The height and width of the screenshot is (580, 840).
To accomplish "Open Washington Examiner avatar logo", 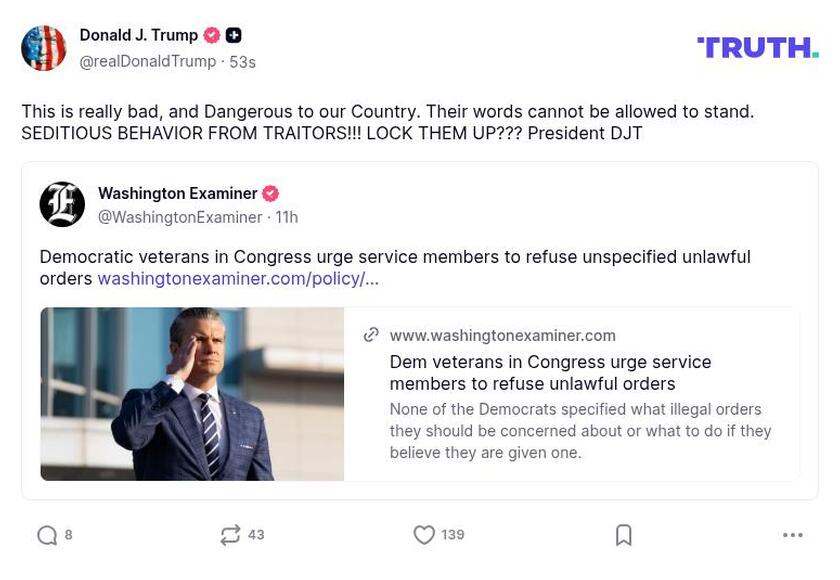I will click(62, 204).
